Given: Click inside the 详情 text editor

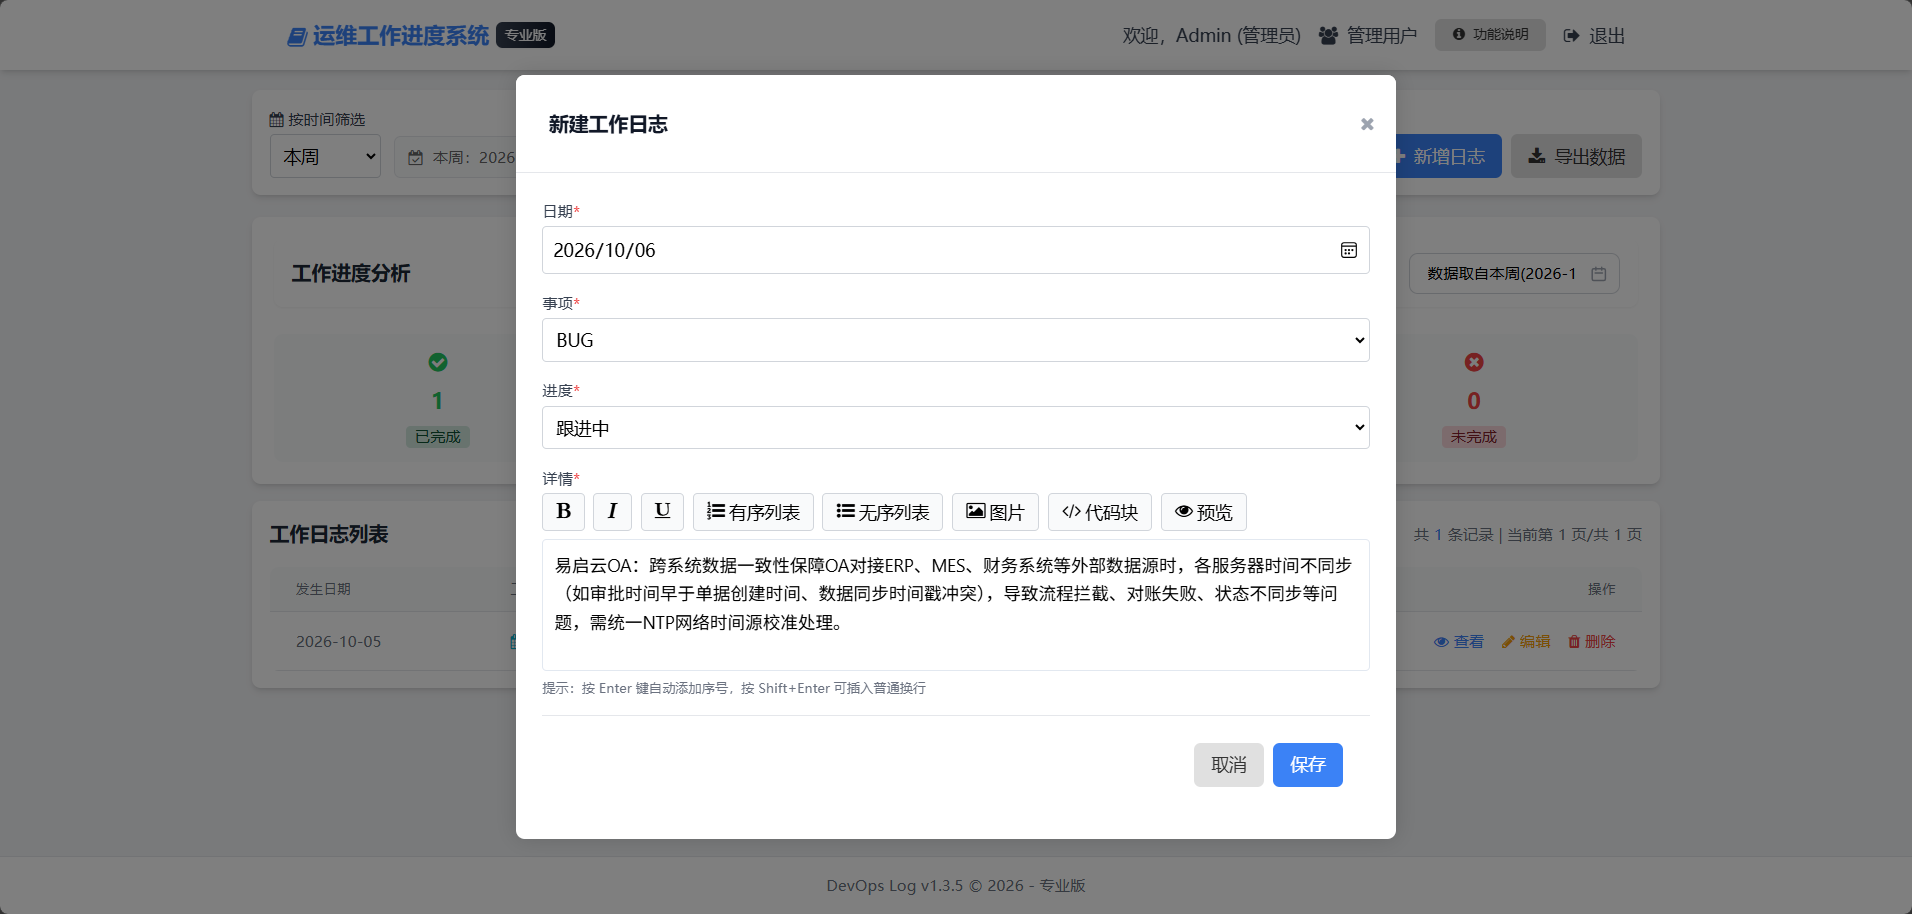Looking at the screenshot, I should (x=955, y=605).
